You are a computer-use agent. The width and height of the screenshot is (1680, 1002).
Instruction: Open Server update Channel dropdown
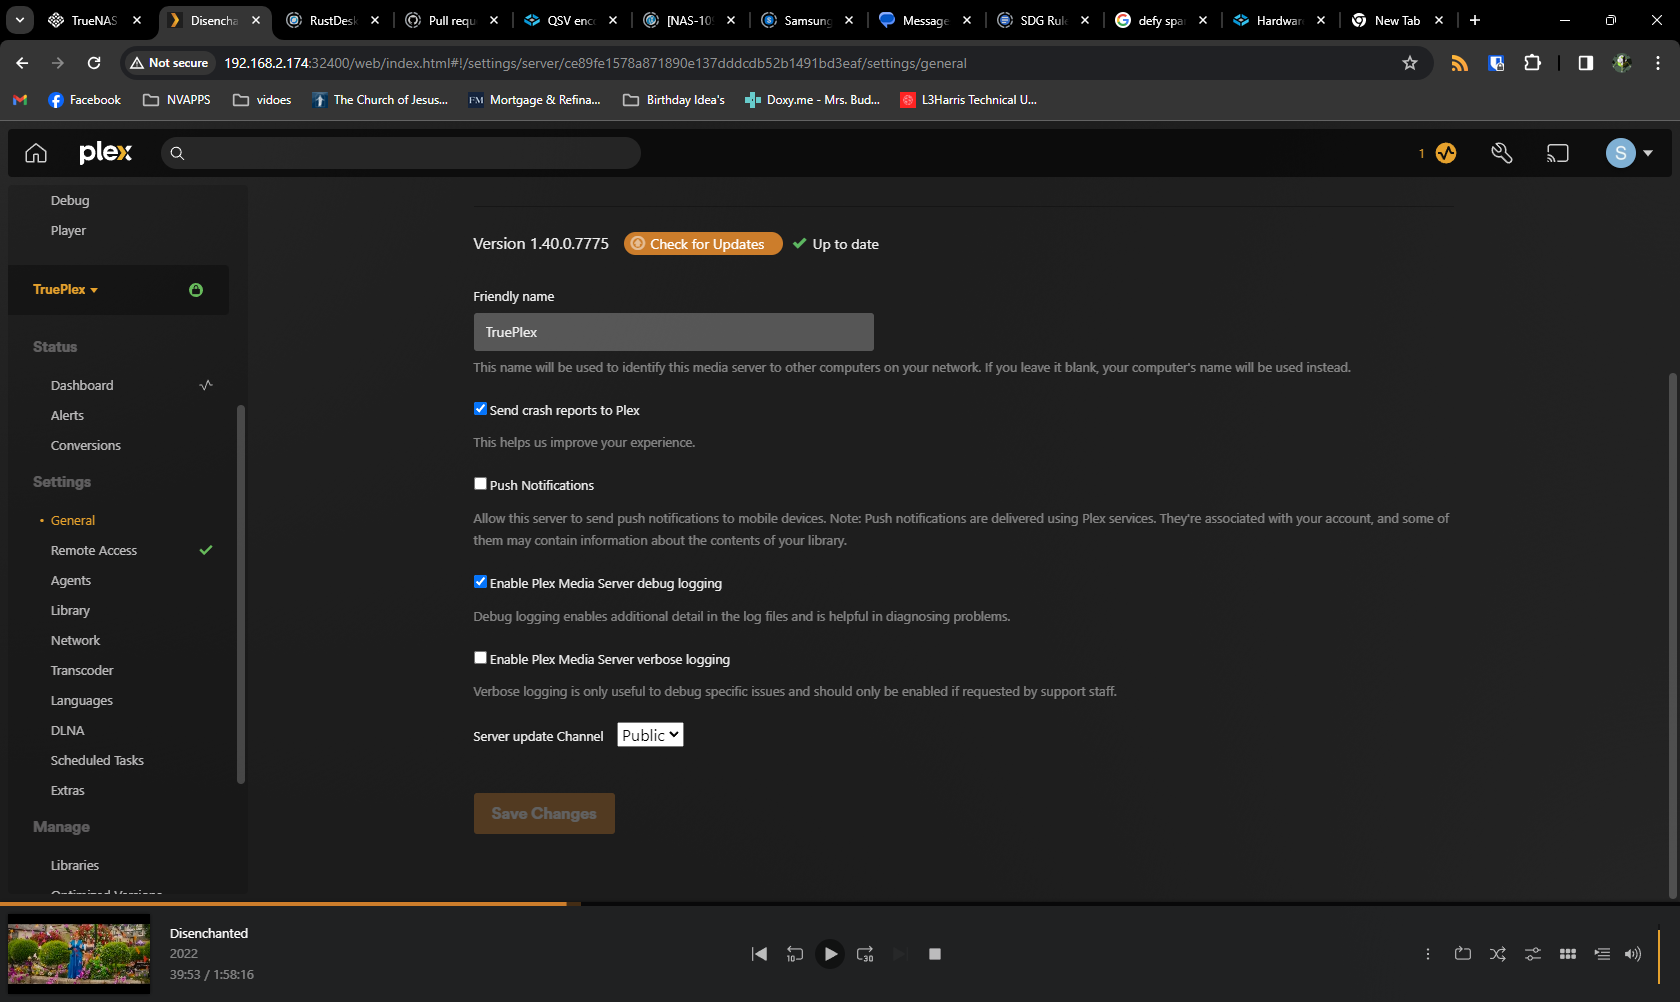pos(650,735)
